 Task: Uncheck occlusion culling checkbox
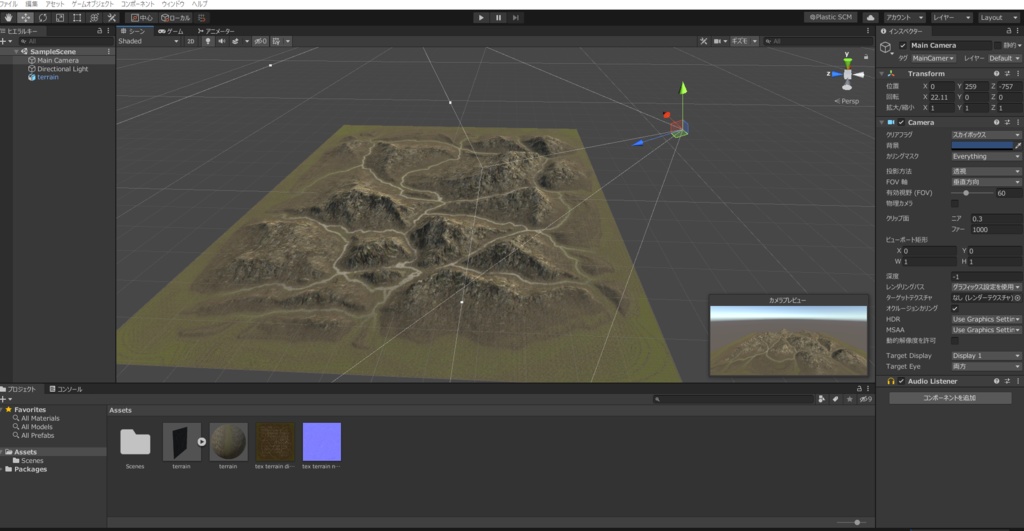coord(955,308)
